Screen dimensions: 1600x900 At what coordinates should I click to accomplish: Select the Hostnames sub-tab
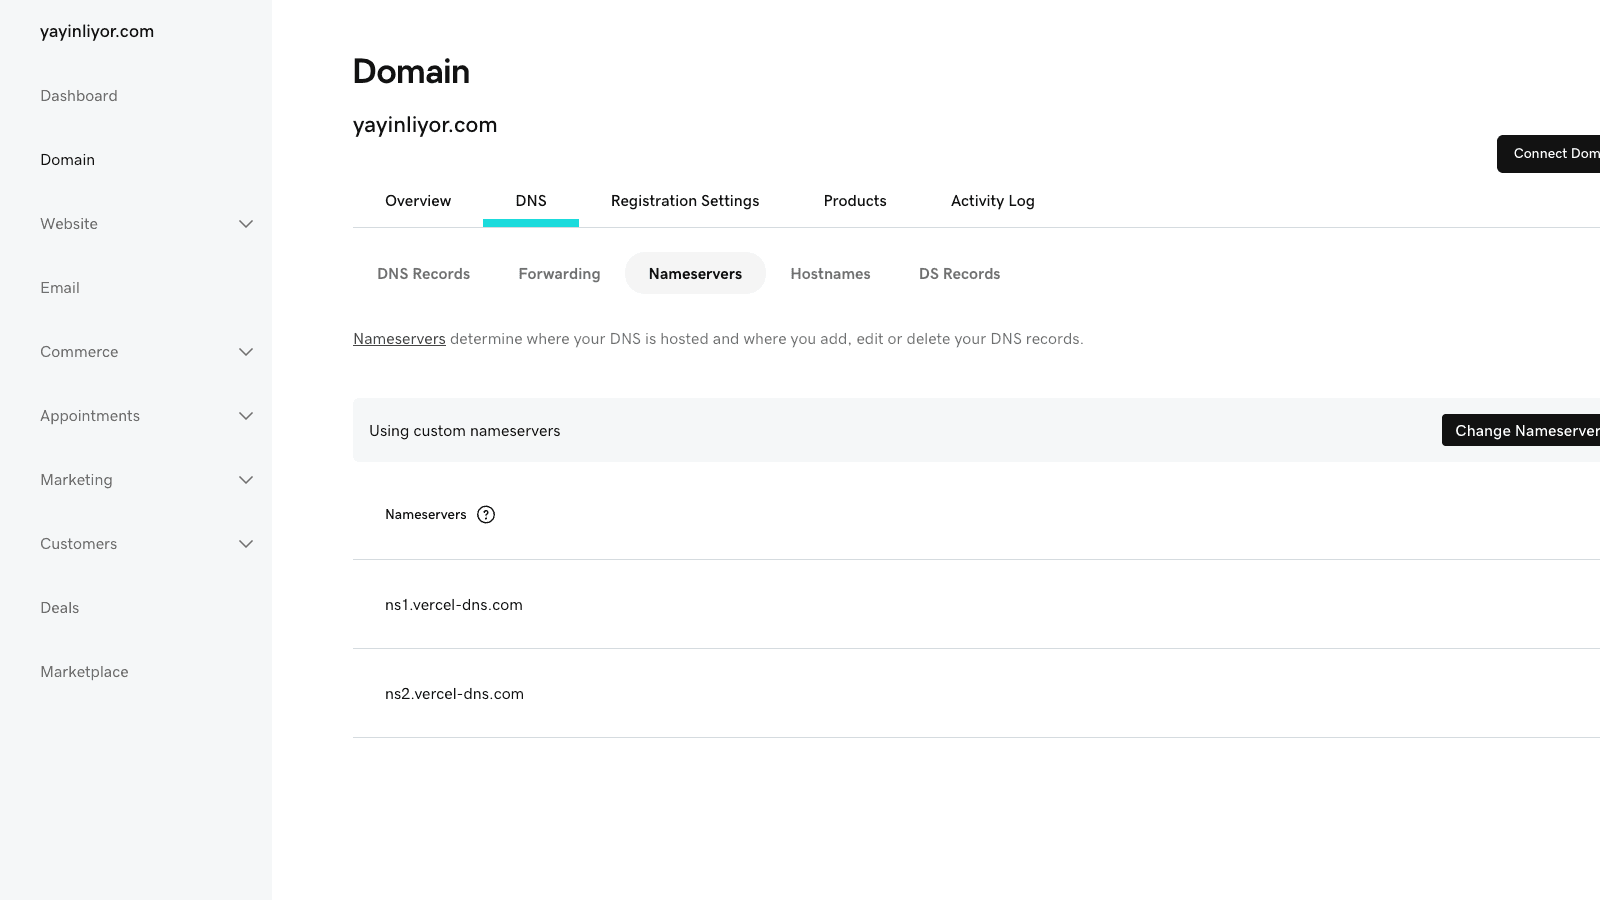830,274
